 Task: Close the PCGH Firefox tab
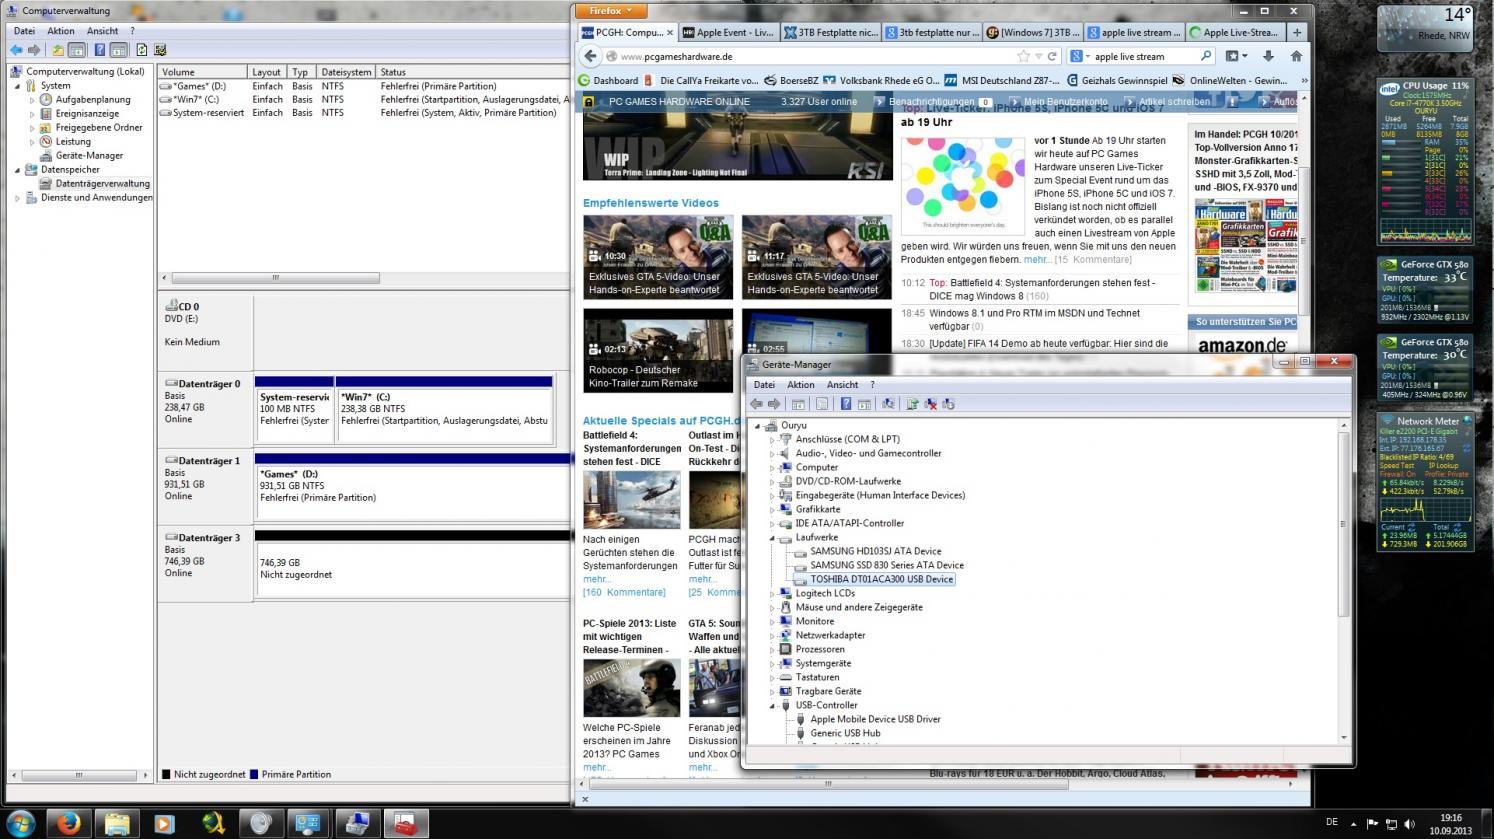pyautogui.click(x=670, y=32)
